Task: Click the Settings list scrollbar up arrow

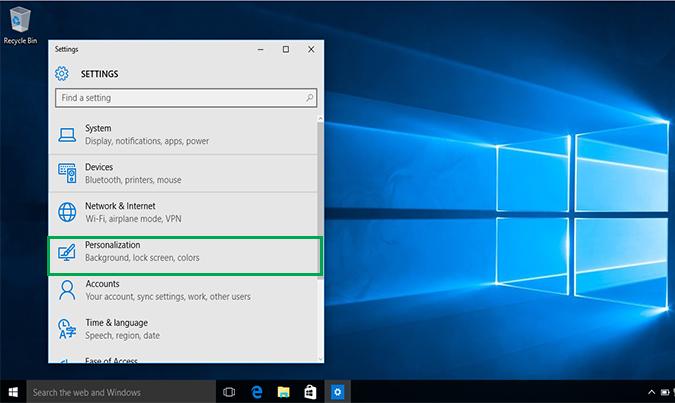Action: click(320, 118)
